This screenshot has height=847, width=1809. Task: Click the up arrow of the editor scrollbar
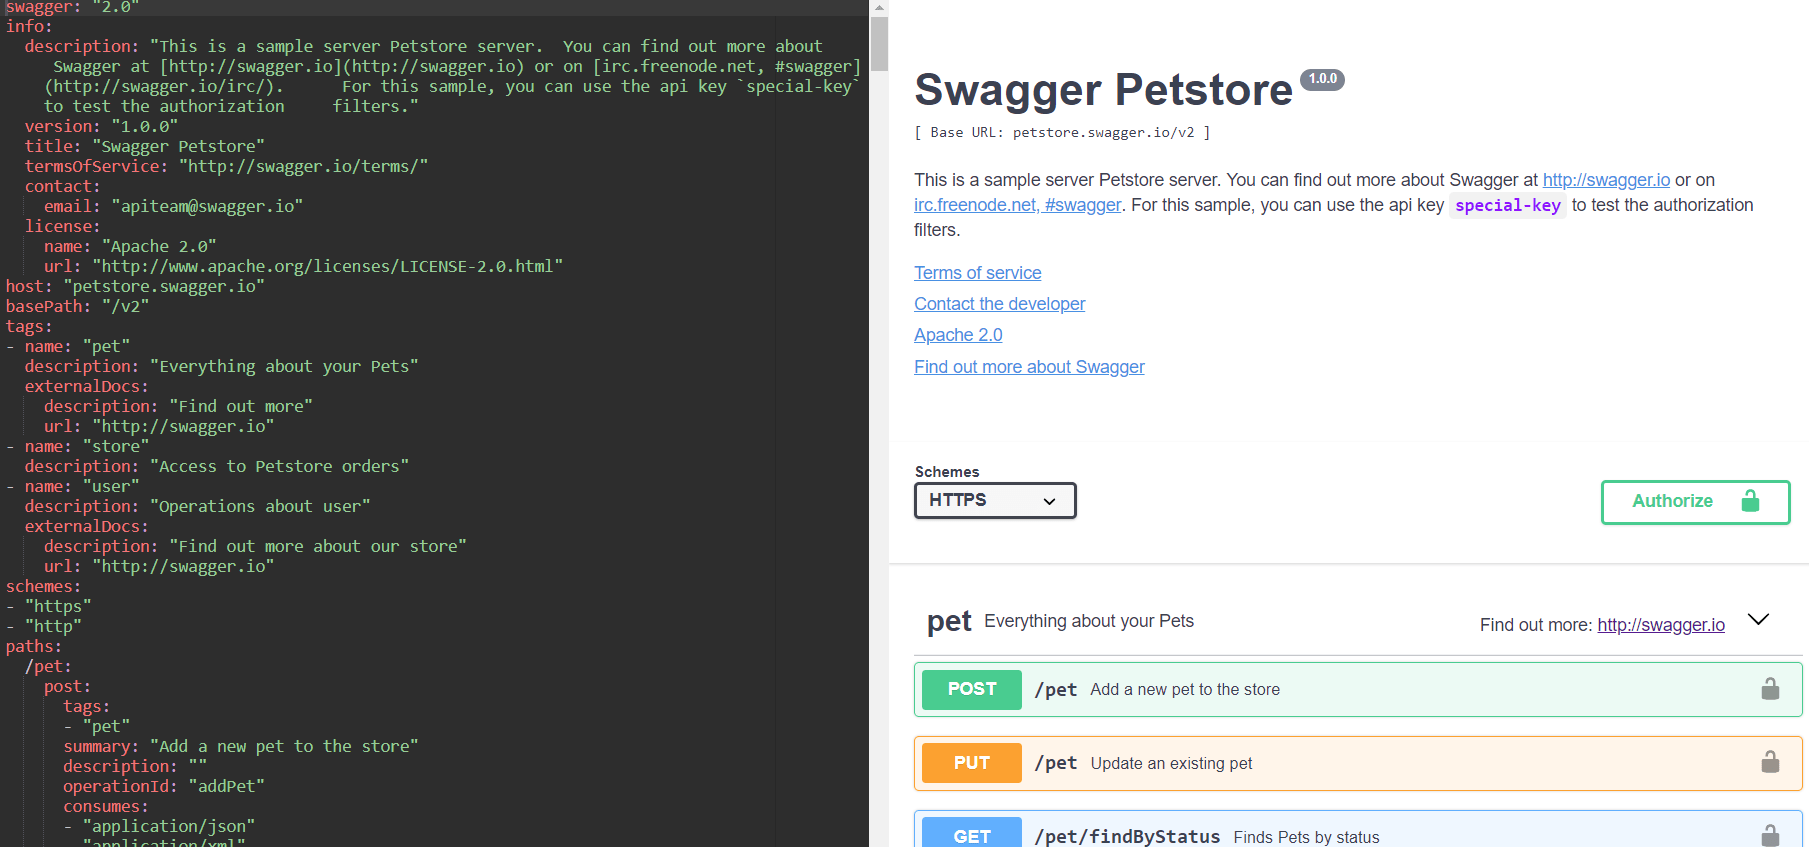click(x=879, y=7)
